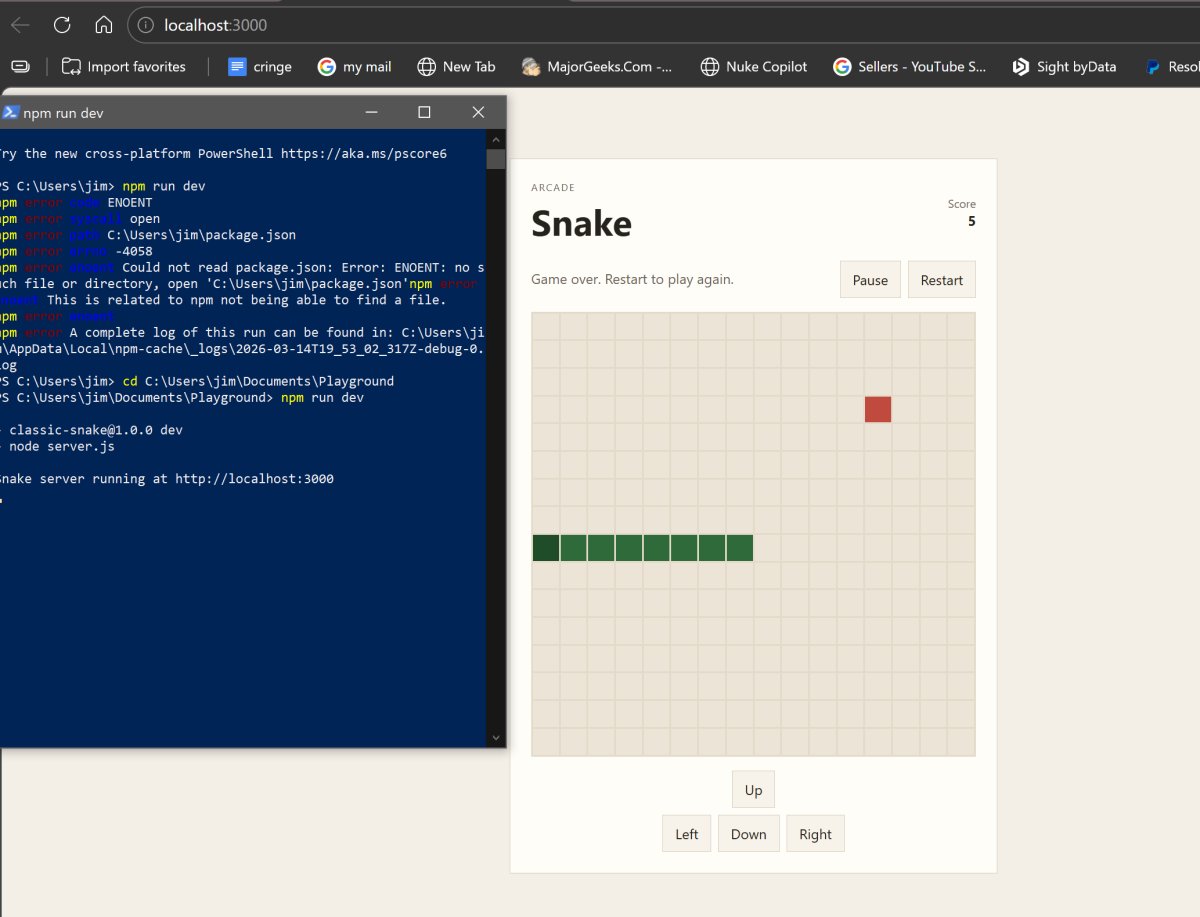Screen dimensions: 1200x917
Task: Open the Import favorites bookmark
Action: click(x=124, y=67)
